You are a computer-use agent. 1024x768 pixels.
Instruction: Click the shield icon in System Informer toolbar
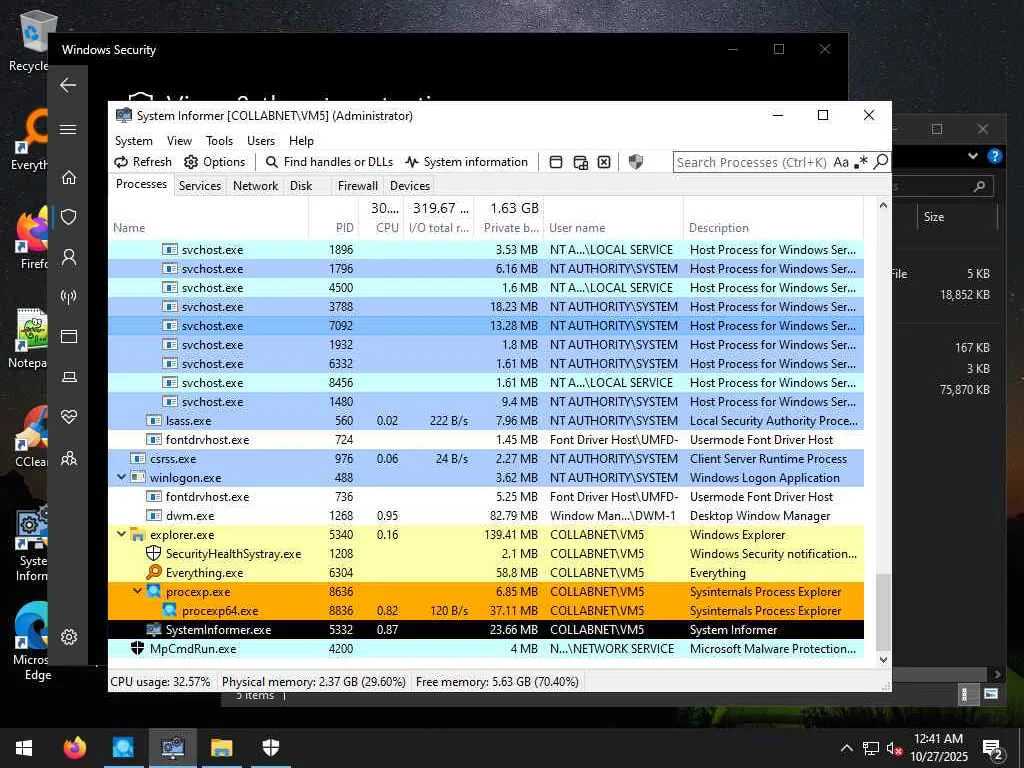point(635,162)
